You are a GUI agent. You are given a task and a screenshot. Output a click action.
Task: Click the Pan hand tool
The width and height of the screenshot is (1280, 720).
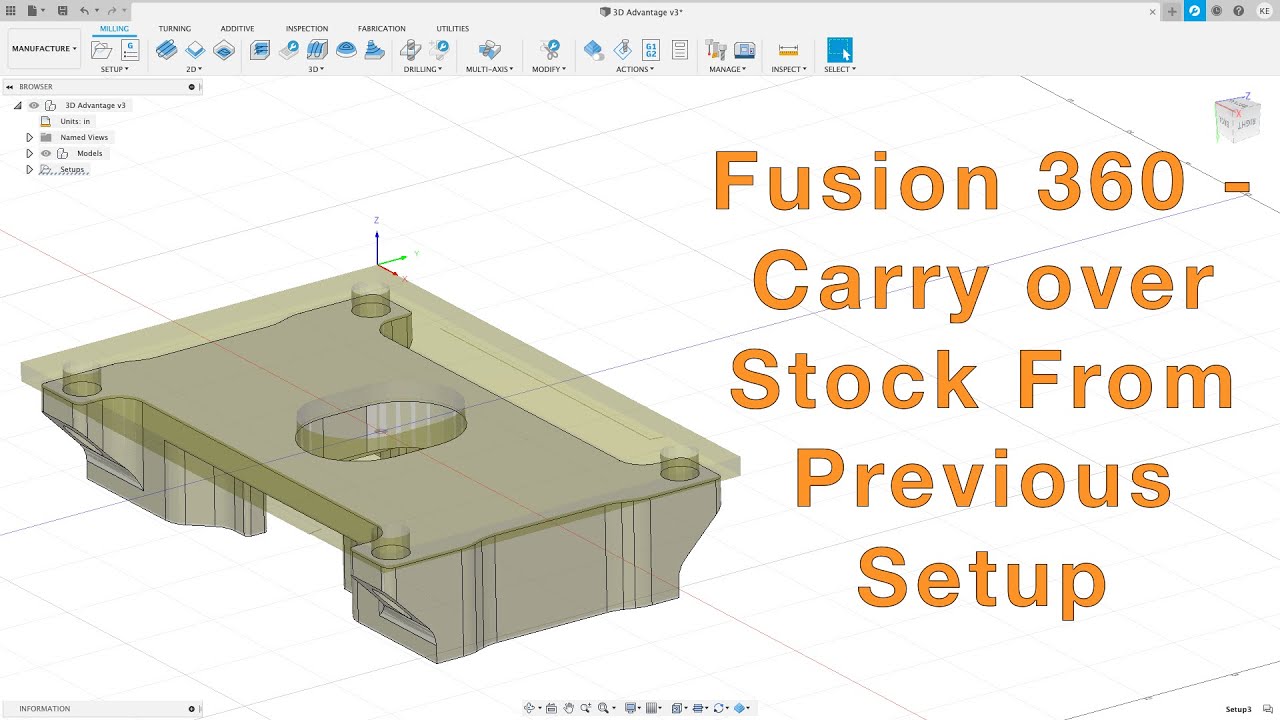point(569,708)
